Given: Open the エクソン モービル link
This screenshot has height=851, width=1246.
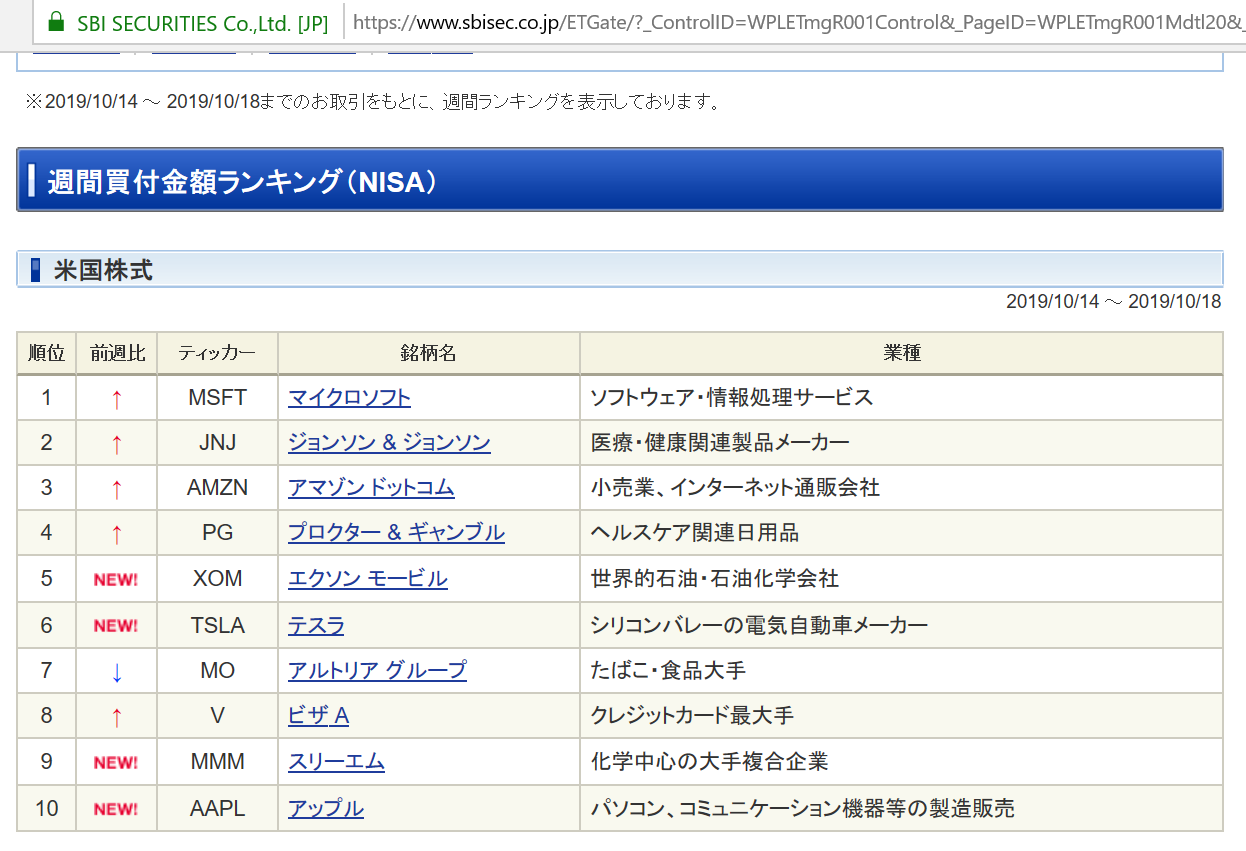Looking at the screenshot, I should (x=368, y=578).
